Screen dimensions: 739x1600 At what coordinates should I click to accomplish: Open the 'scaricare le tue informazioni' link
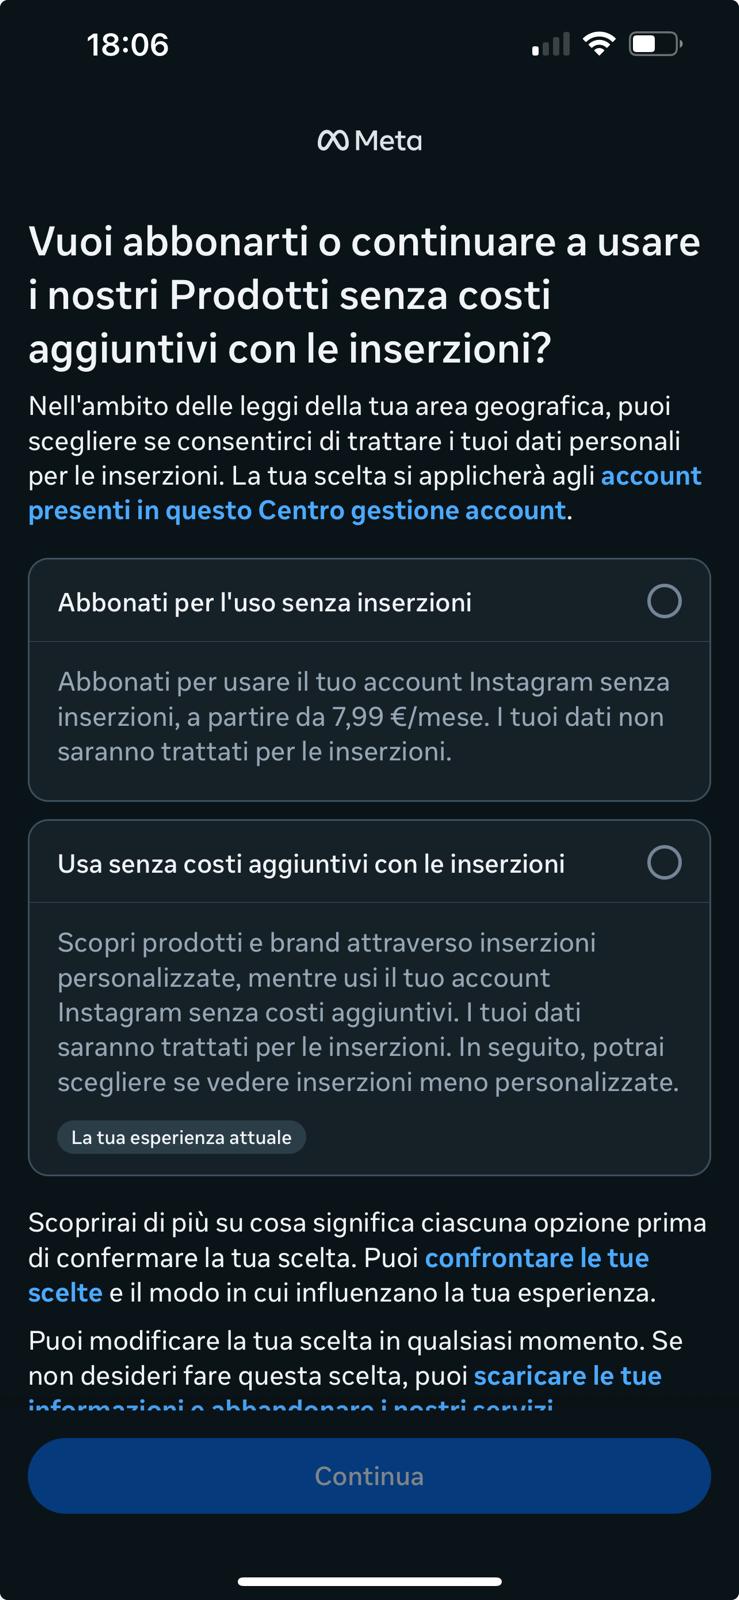345,1392
